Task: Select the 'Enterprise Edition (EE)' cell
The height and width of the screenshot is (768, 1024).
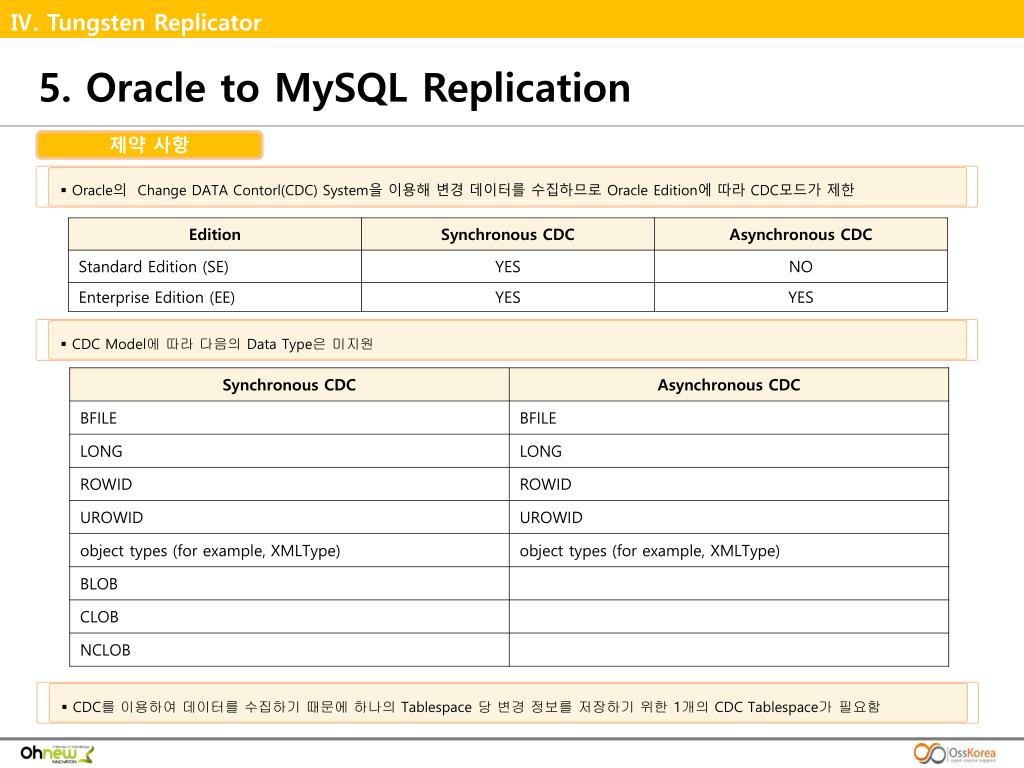Action: coord(215,297)
